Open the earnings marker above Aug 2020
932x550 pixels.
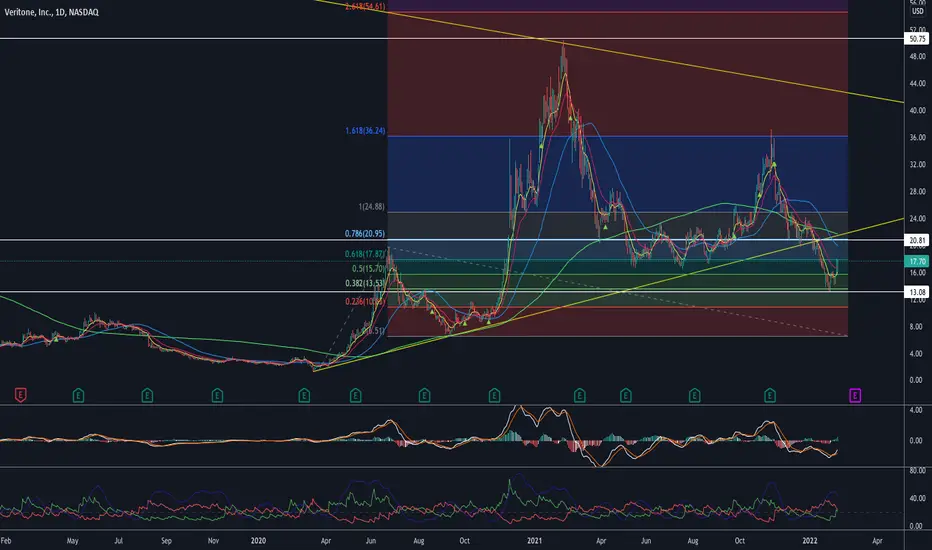424,395
